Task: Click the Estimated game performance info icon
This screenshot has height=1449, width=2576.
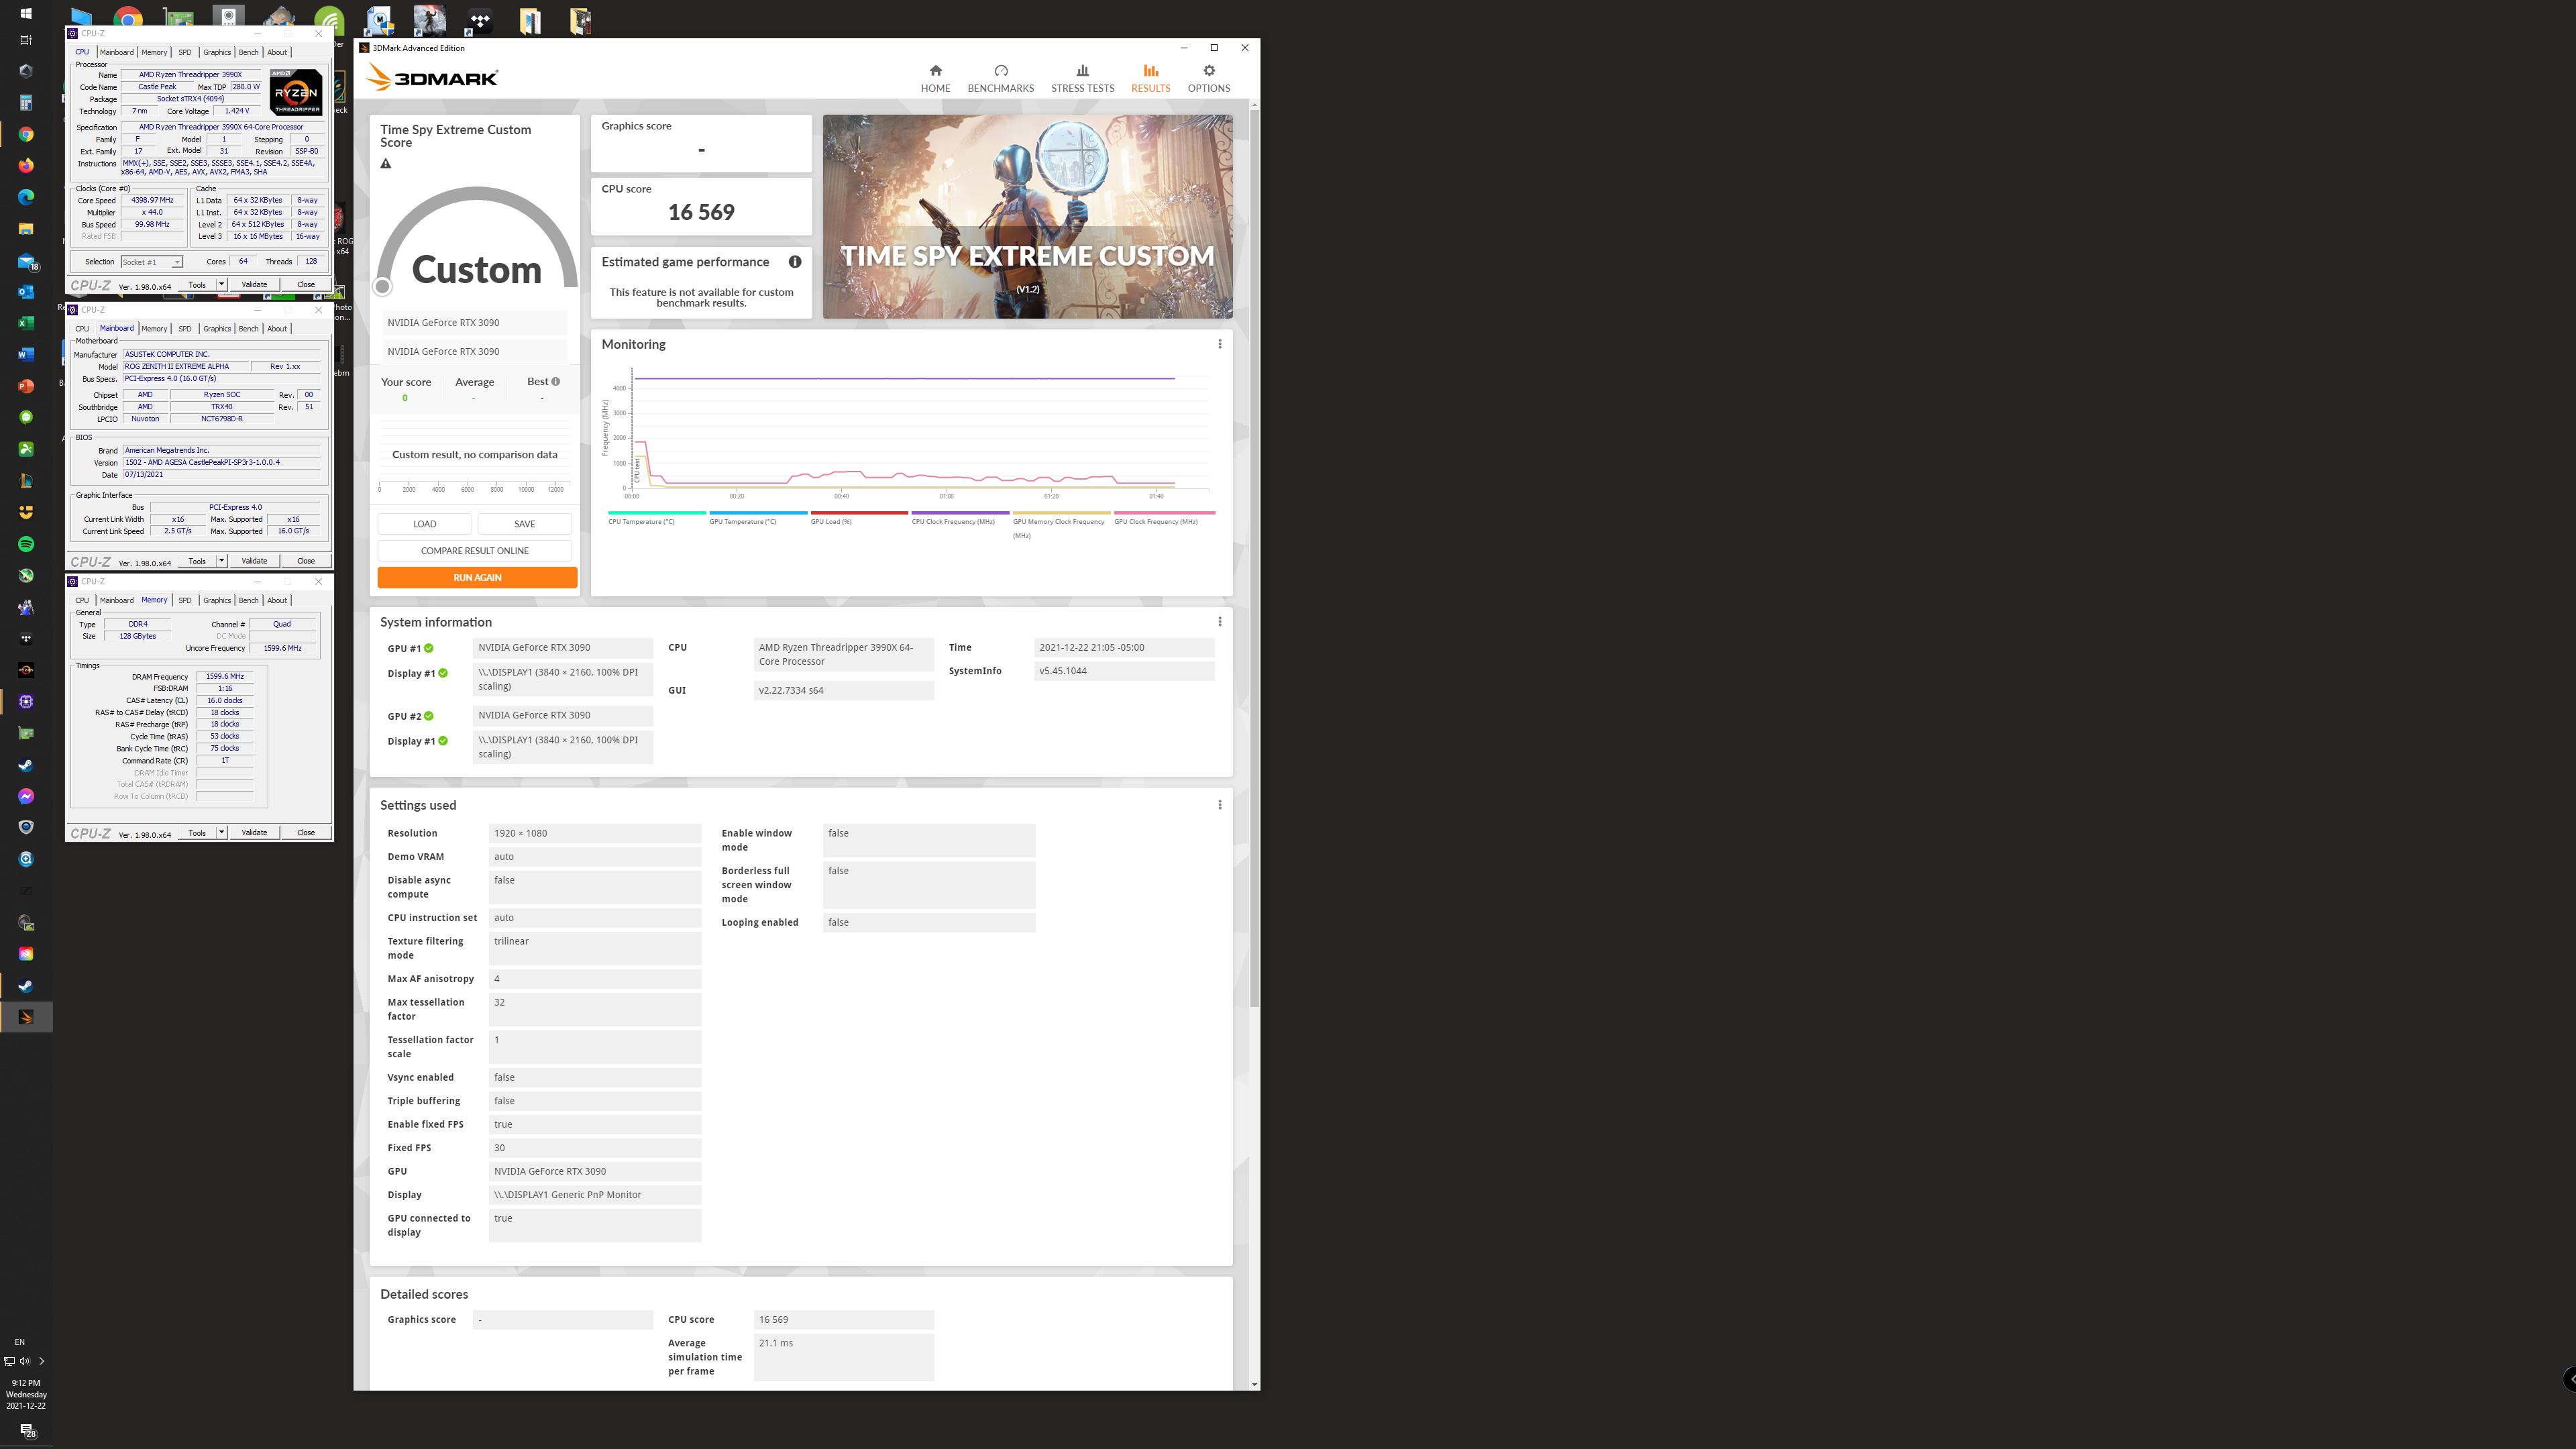Action: coord(795,262)
